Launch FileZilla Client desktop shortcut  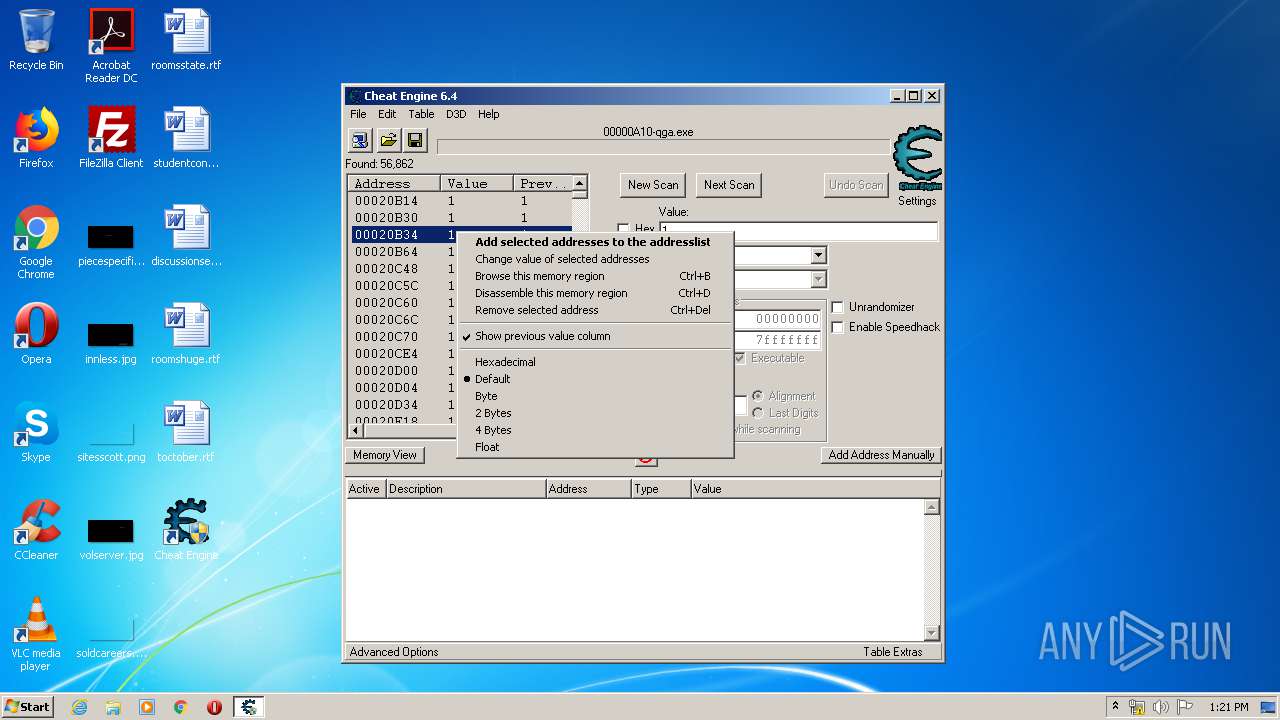click(x=111, y=138)
